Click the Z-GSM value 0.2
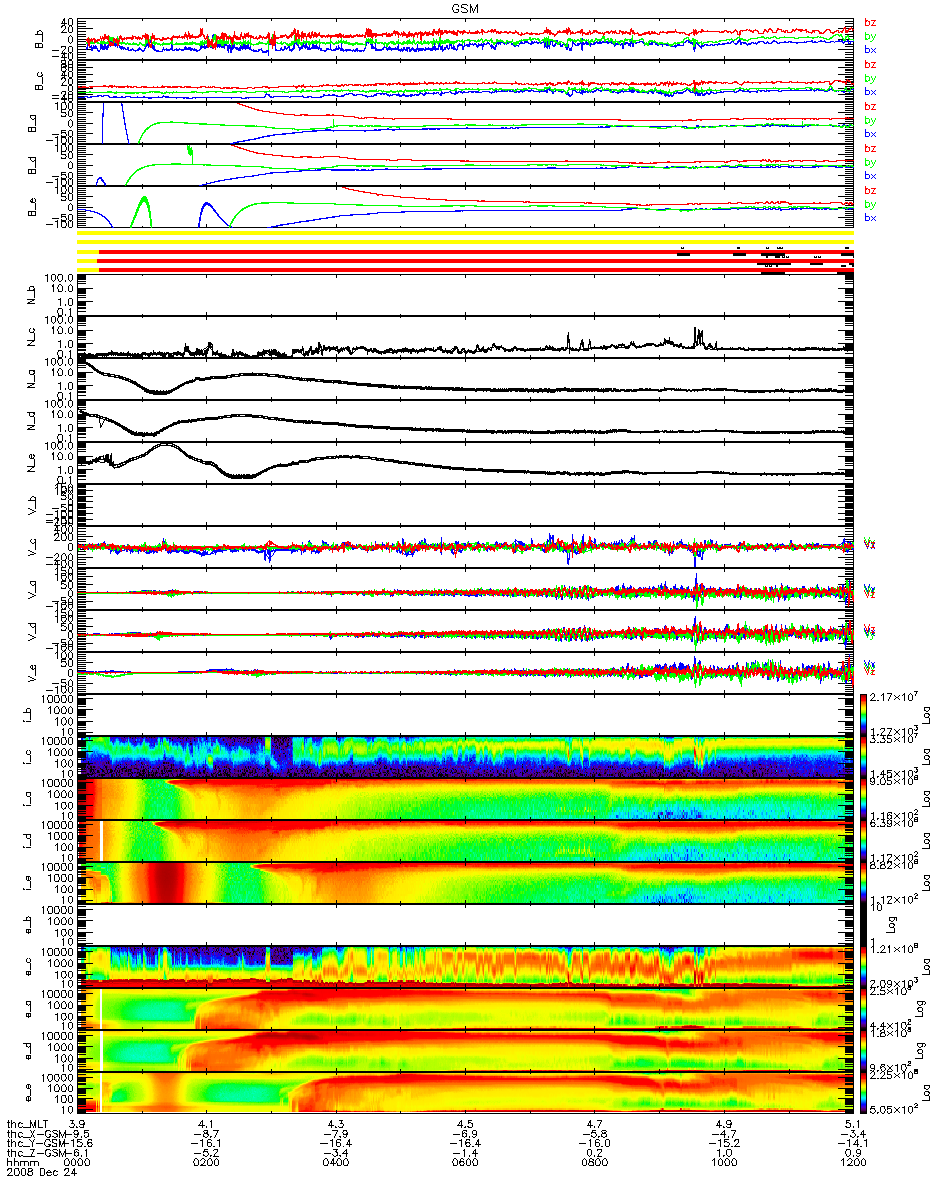Viewport: 930px width, 1200px height. click(594, 1154)
